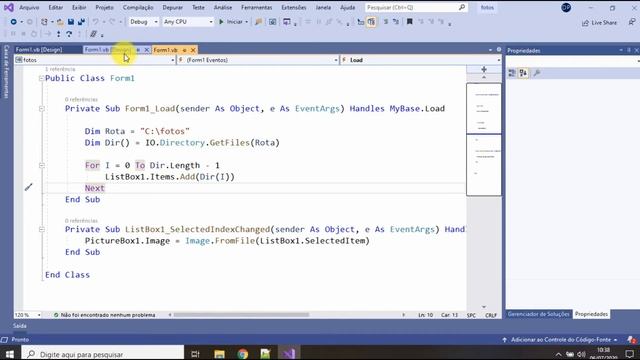Click the alphabetical sort icon in Propriedades
This screenshot has width=640, height=360.
pos(523,73)
